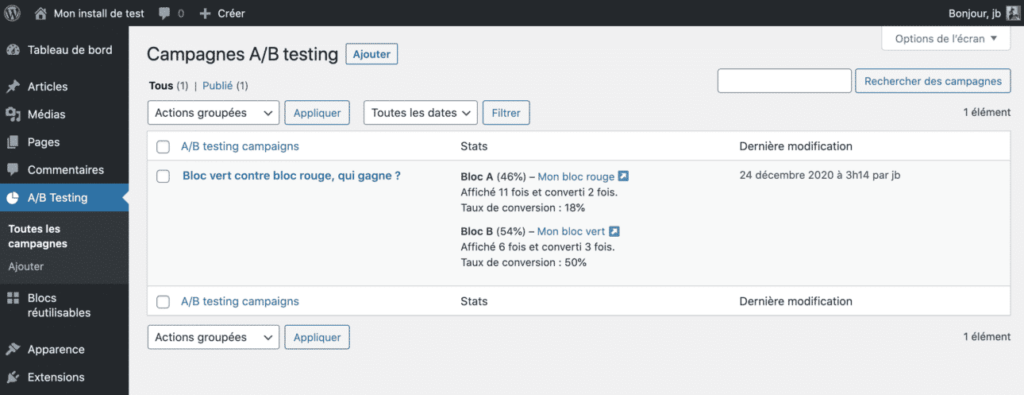This screenshot has height=395, width=1024.
Task: Click the Médias sidebar icon
Action: pyautogui.click(x=13, y=114)
